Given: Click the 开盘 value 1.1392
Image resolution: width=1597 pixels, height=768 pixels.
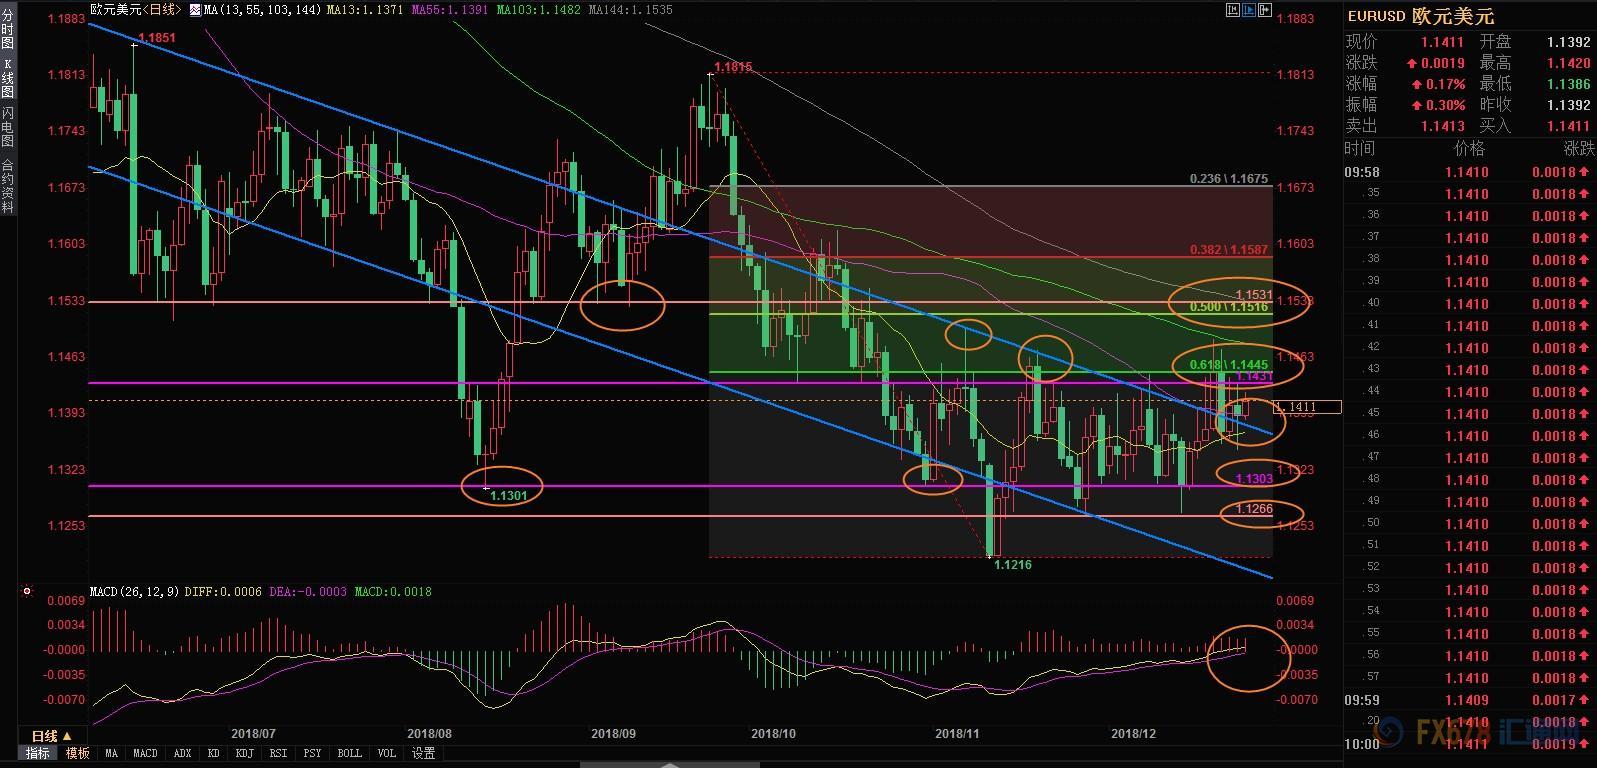Looking at the screenshot, I should pyautogui.click(x=1569, y=42).
